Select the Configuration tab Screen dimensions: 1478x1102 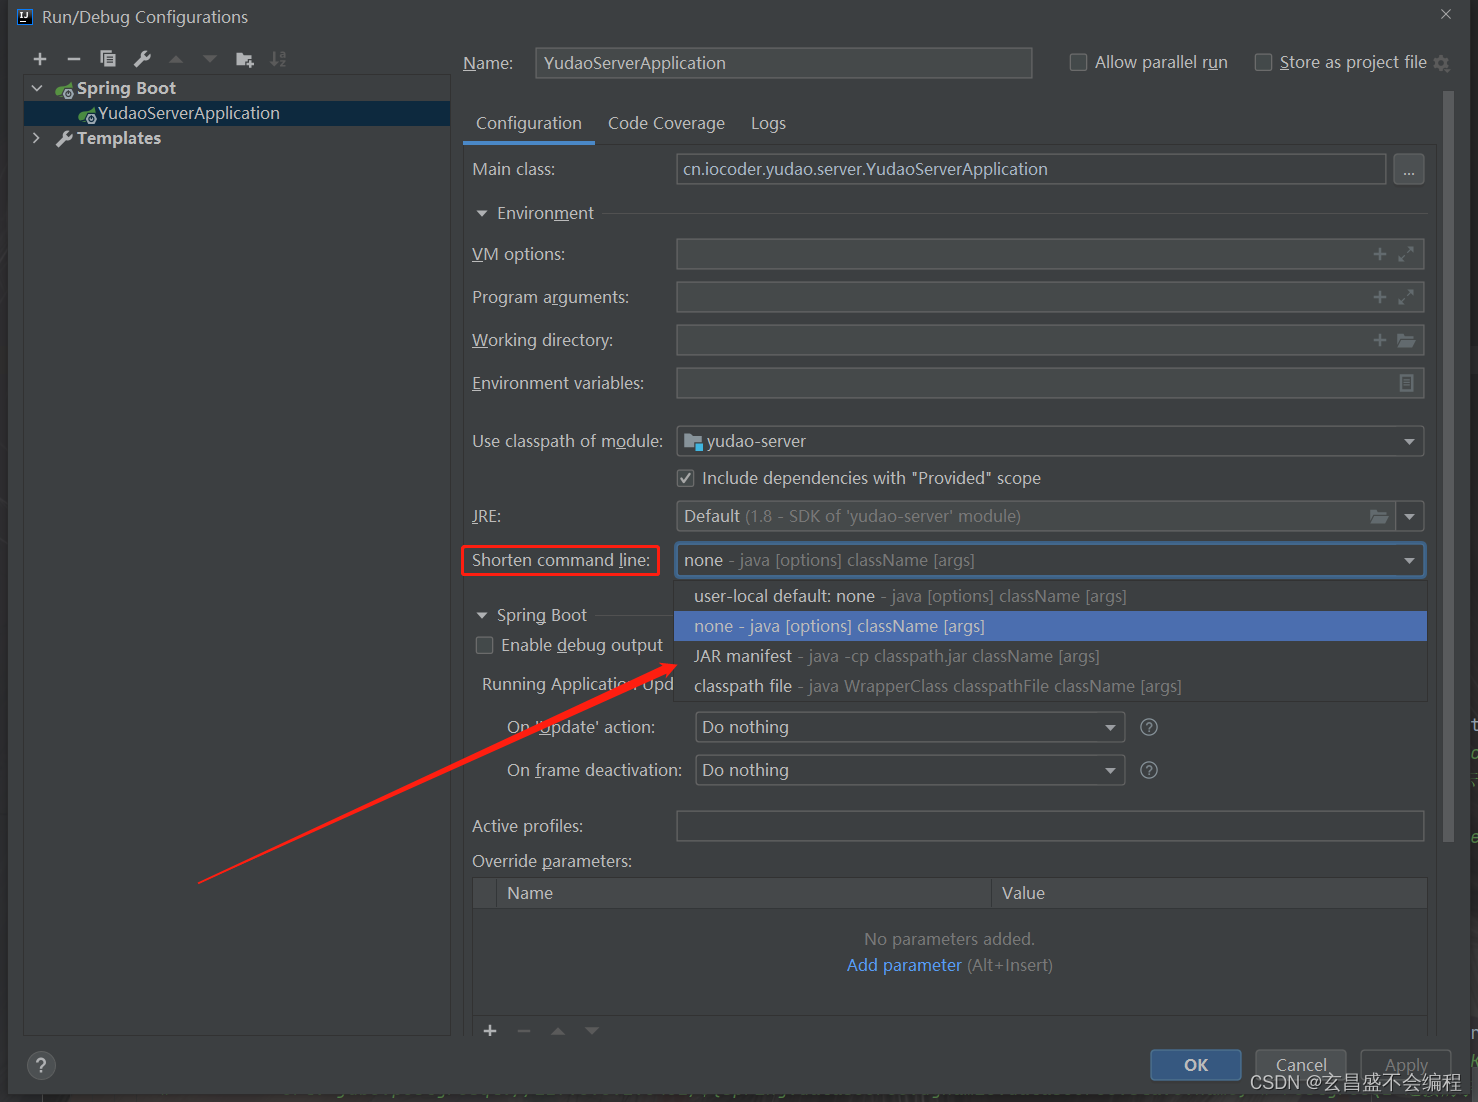tap(529, 123)
